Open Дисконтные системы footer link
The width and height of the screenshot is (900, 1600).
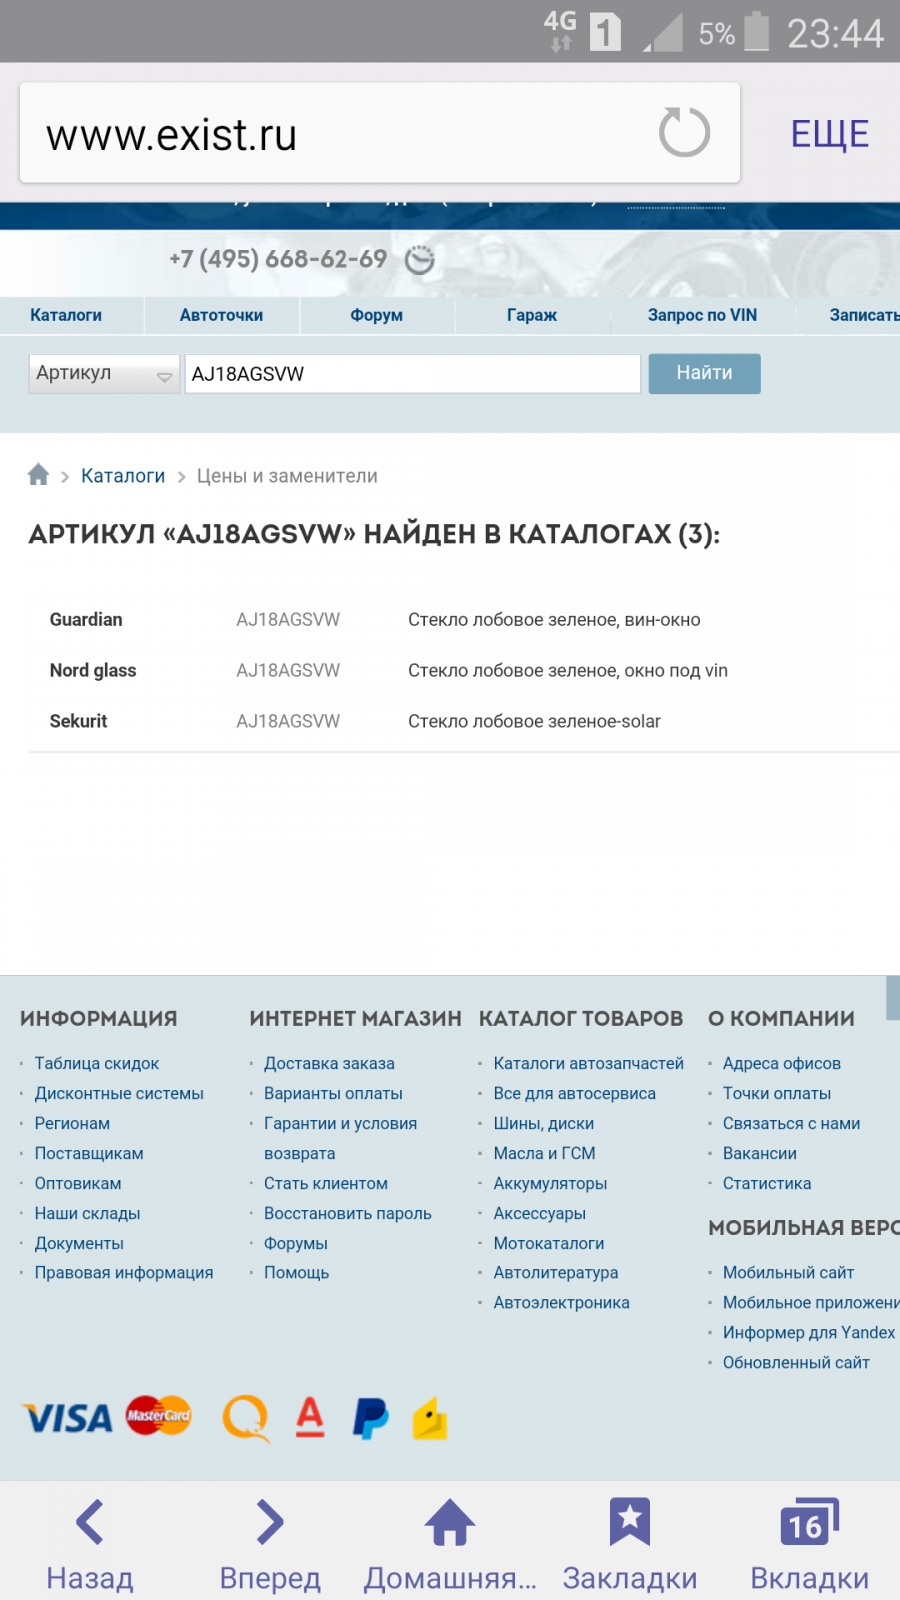pos(119,1093)
